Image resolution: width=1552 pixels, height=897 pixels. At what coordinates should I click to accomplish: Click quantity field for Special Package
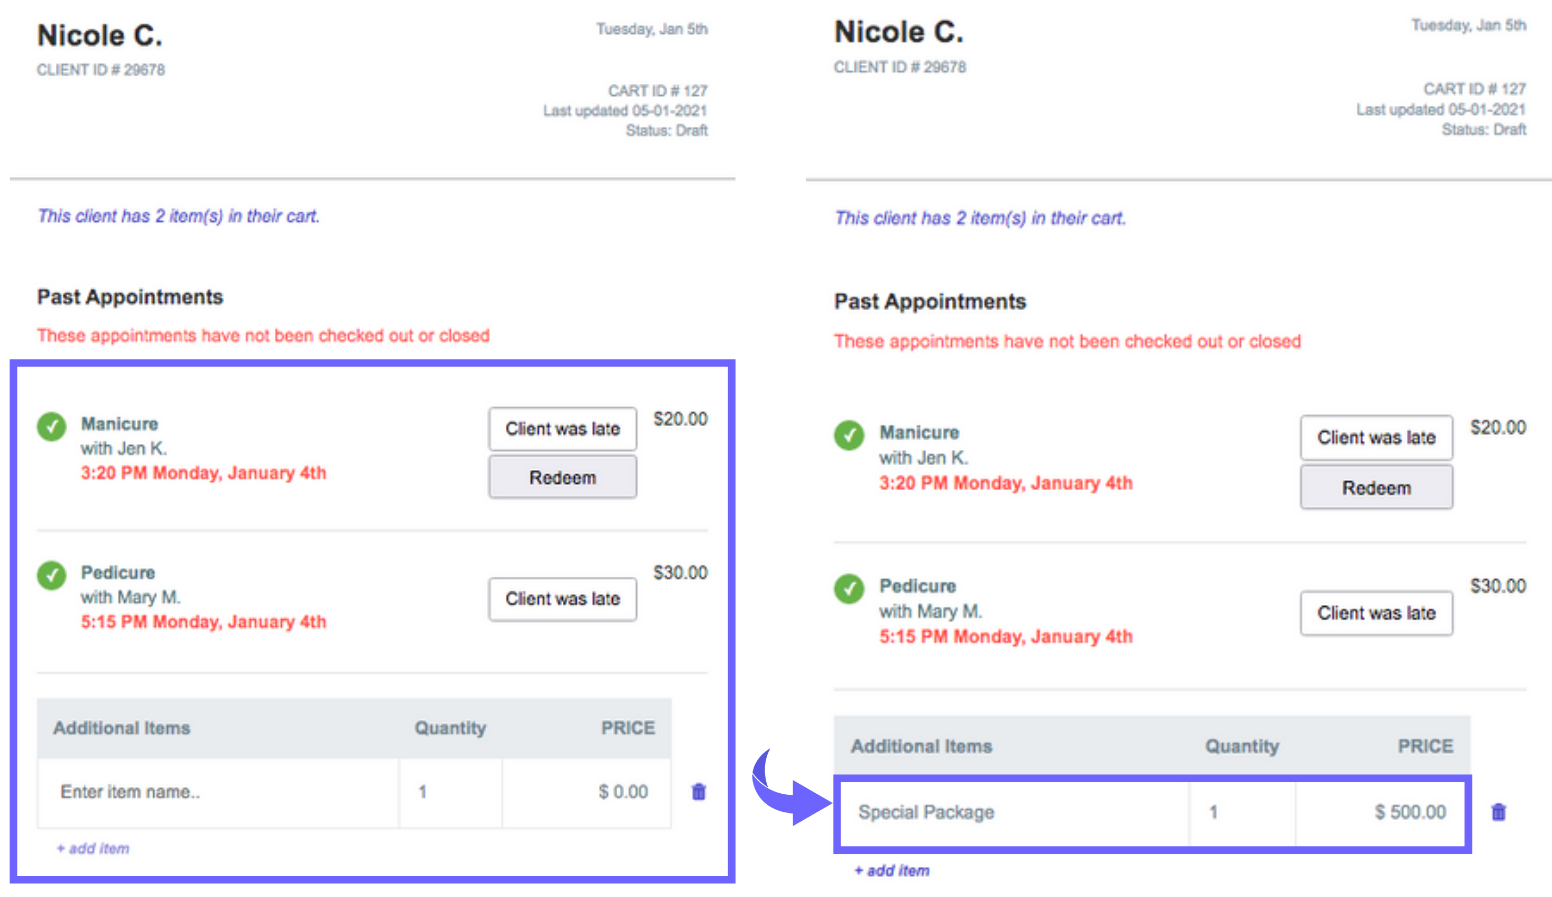(x=1242, y=812)
